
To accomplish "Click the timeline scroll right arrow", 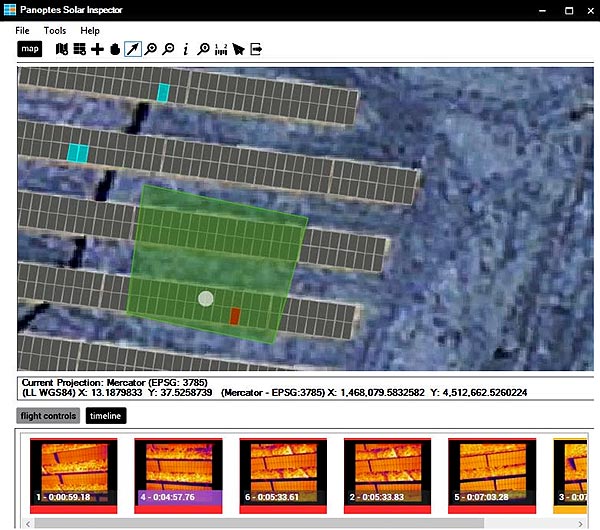I will [581, 523].
